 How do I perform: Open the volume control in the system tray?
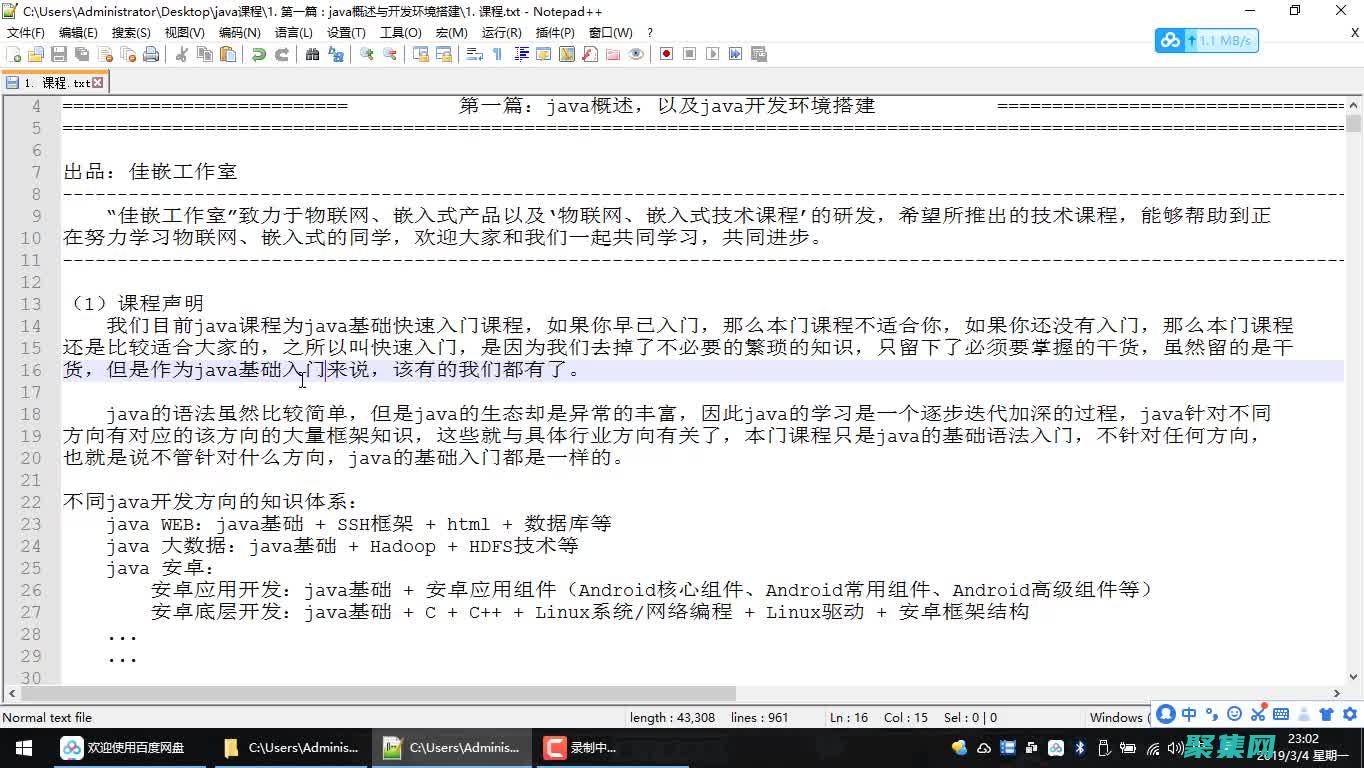coord(1174,747)
